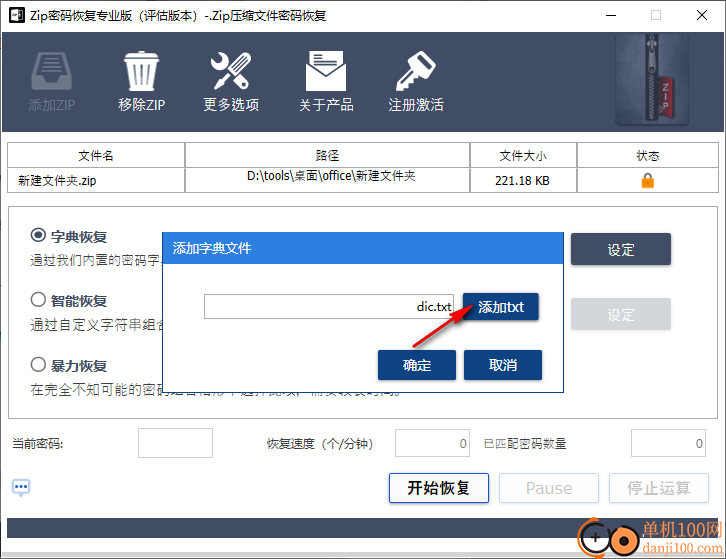Click the 已匹配密码数量 value field
Image resolution: width=726 pixels, height=559 pixels.
[668, 443]
